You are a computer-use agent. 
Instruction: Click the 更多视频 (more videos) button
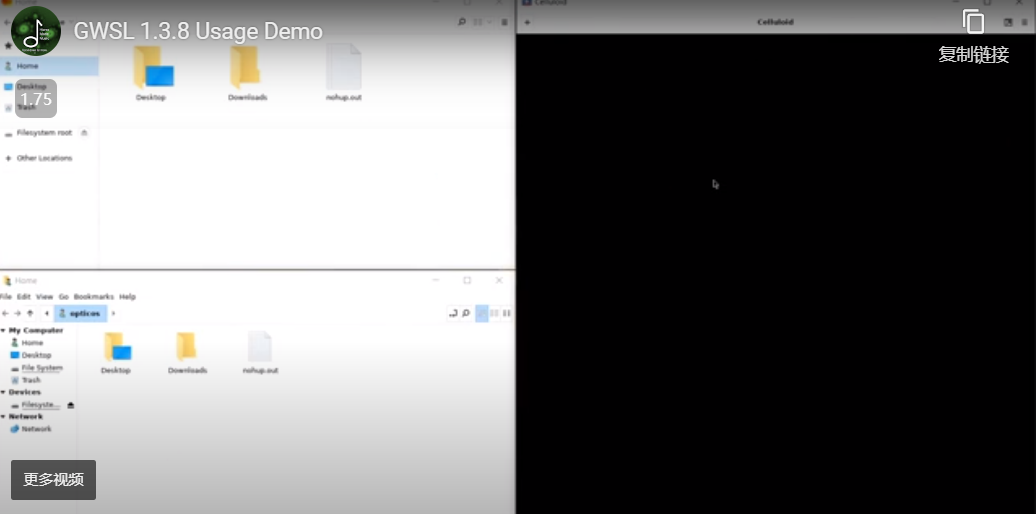pos(53,480)
